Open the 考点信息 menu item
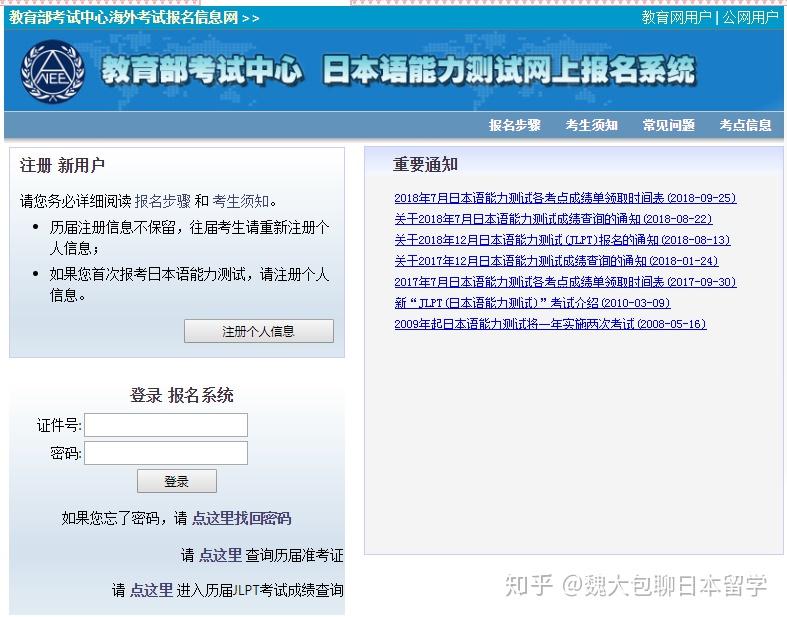The image size is (787, 617). pyautogui.click(x=745, y=125)
